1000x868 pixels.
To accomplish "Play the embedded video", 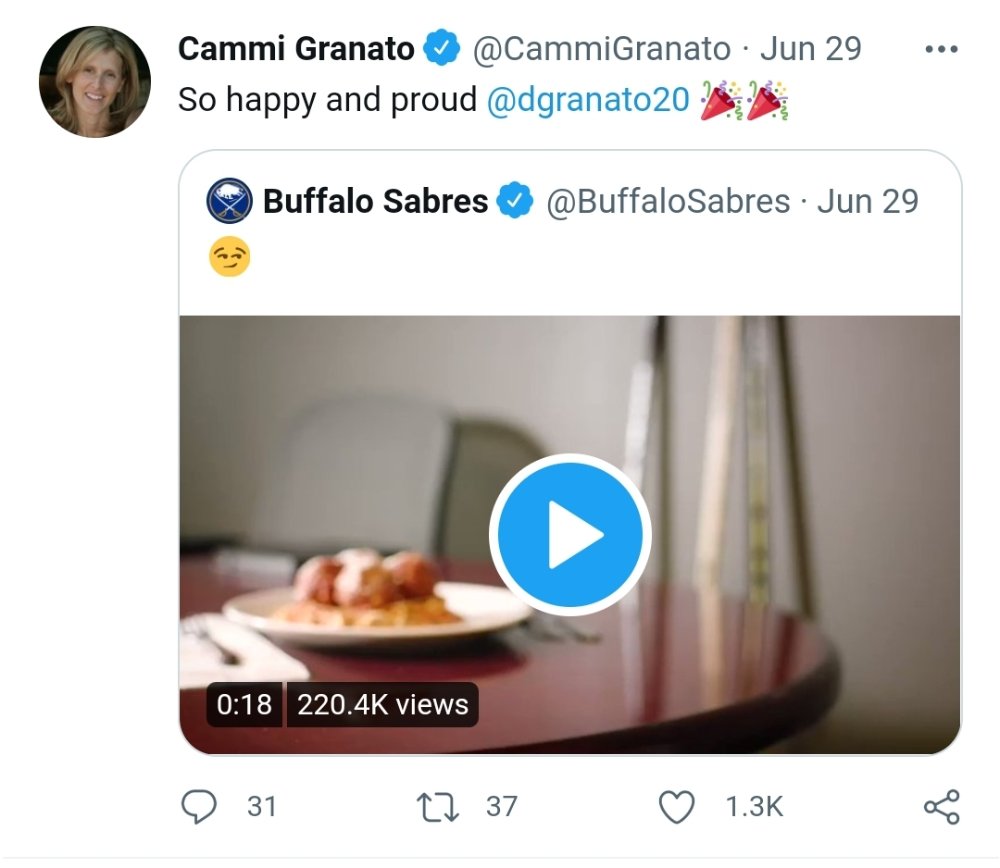I will click(x=570, y=534).
